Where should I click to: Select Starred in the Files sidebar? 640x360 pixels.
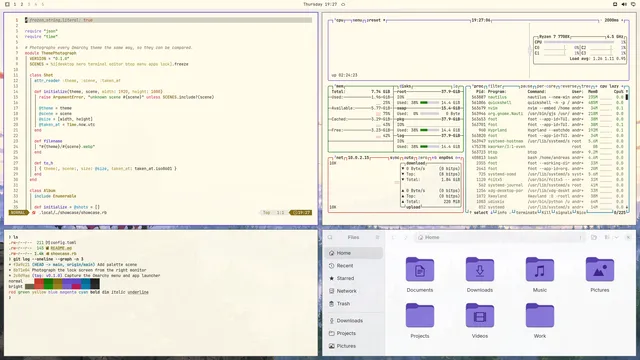pyautogui.click(x=354, y=278)
